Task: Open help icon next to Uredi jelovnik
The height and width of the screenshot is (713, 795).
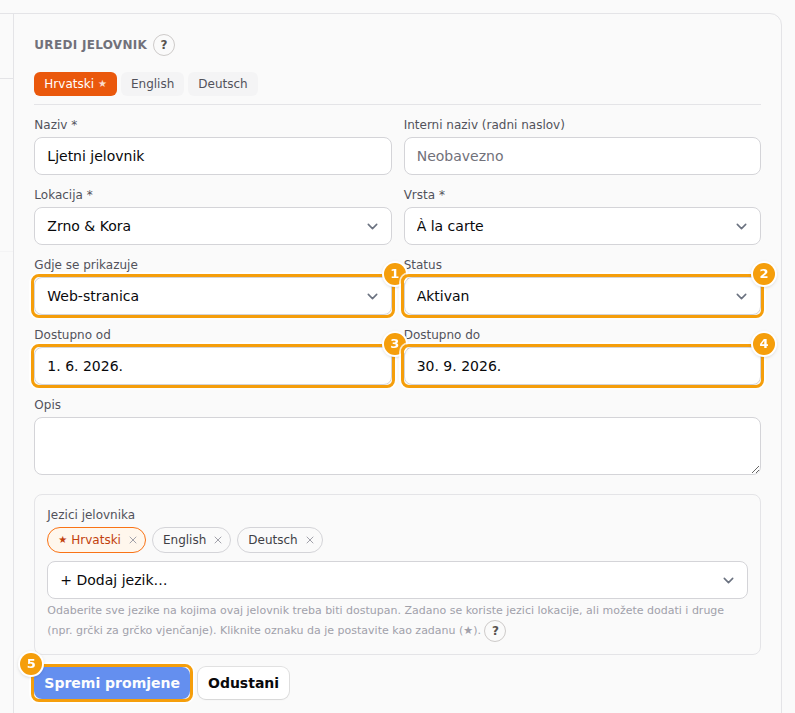Action: [x=164, y=45]
